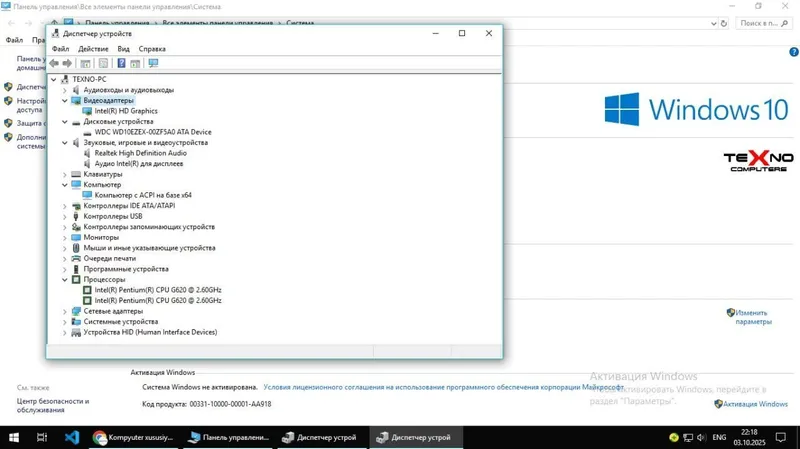The width and height of the screenshot is (800, 449).
Task: Click the Realtek High Definition Audio speaker icon
Action: [87, 153]
